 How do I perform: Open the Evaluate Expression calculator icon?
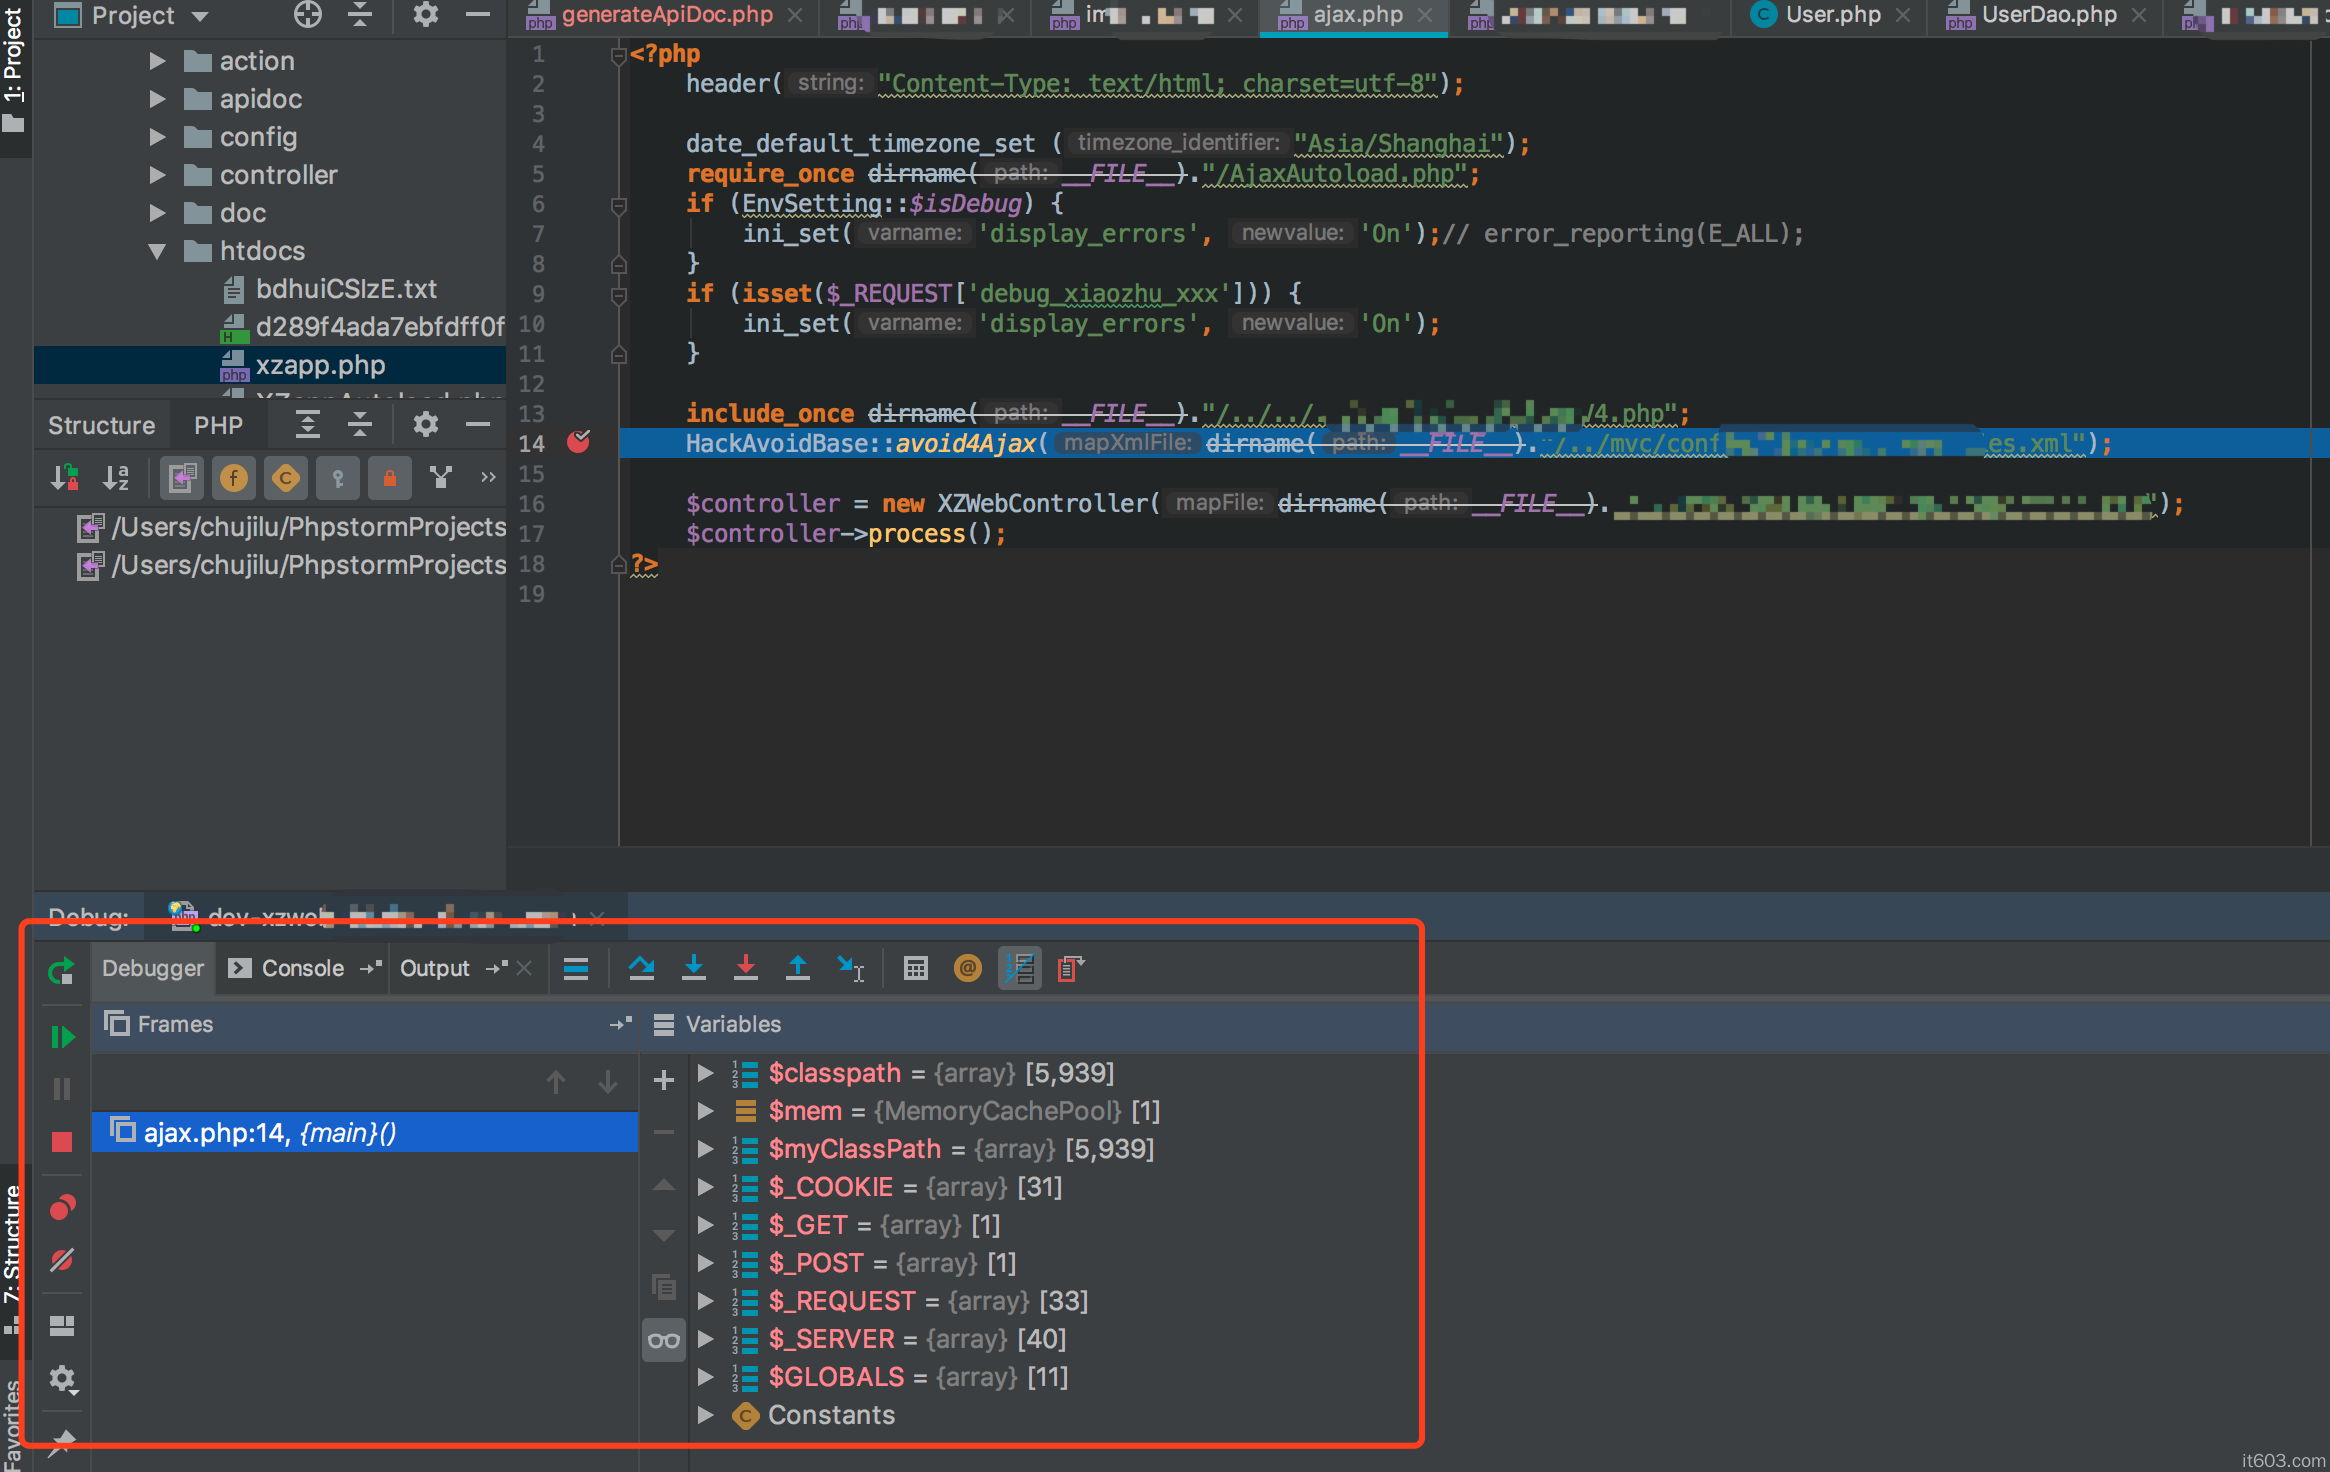915,968
